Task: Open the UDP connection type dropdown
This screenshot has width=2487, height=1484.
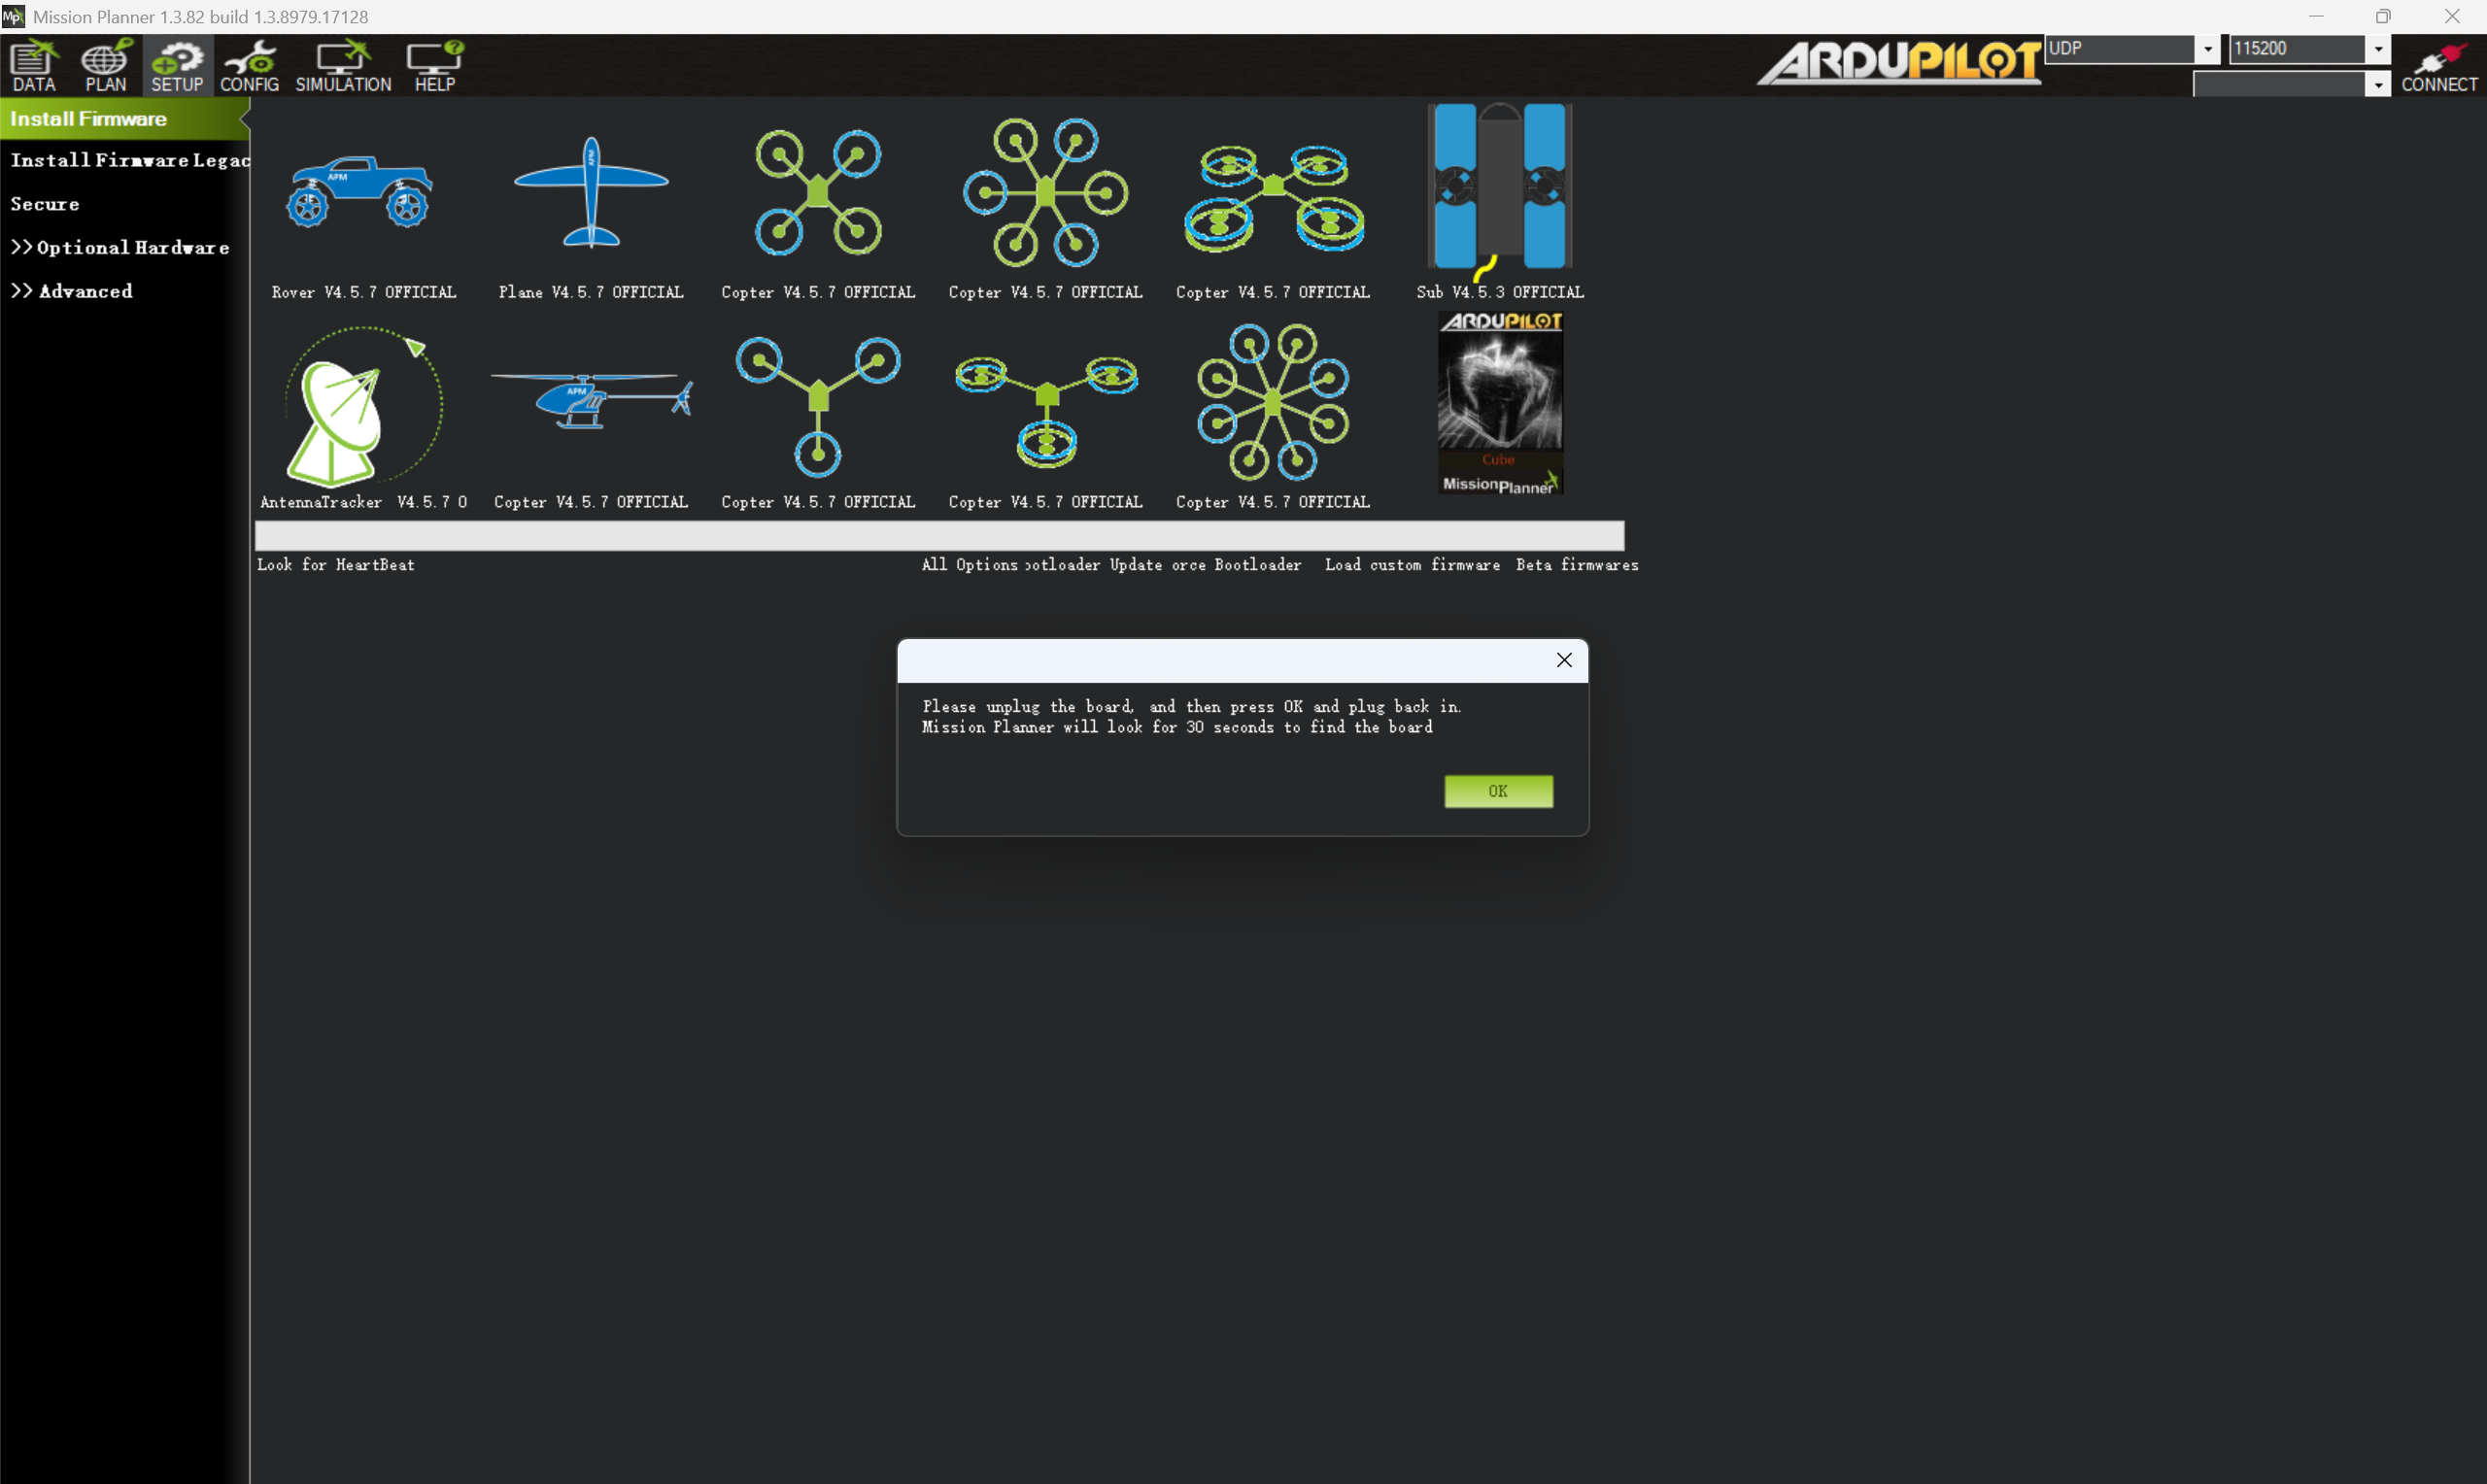Action: pos(2207,49)
